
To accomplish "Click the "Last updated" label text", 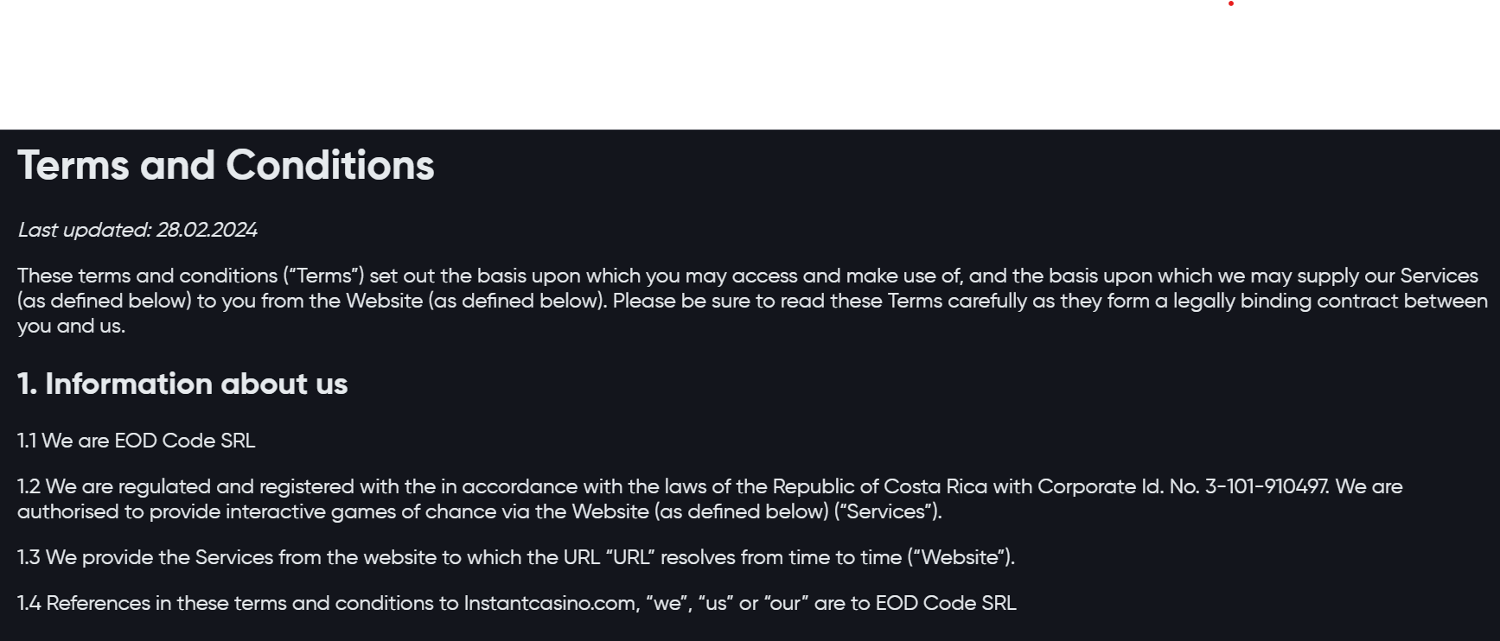I will click(x=84, y=230).
